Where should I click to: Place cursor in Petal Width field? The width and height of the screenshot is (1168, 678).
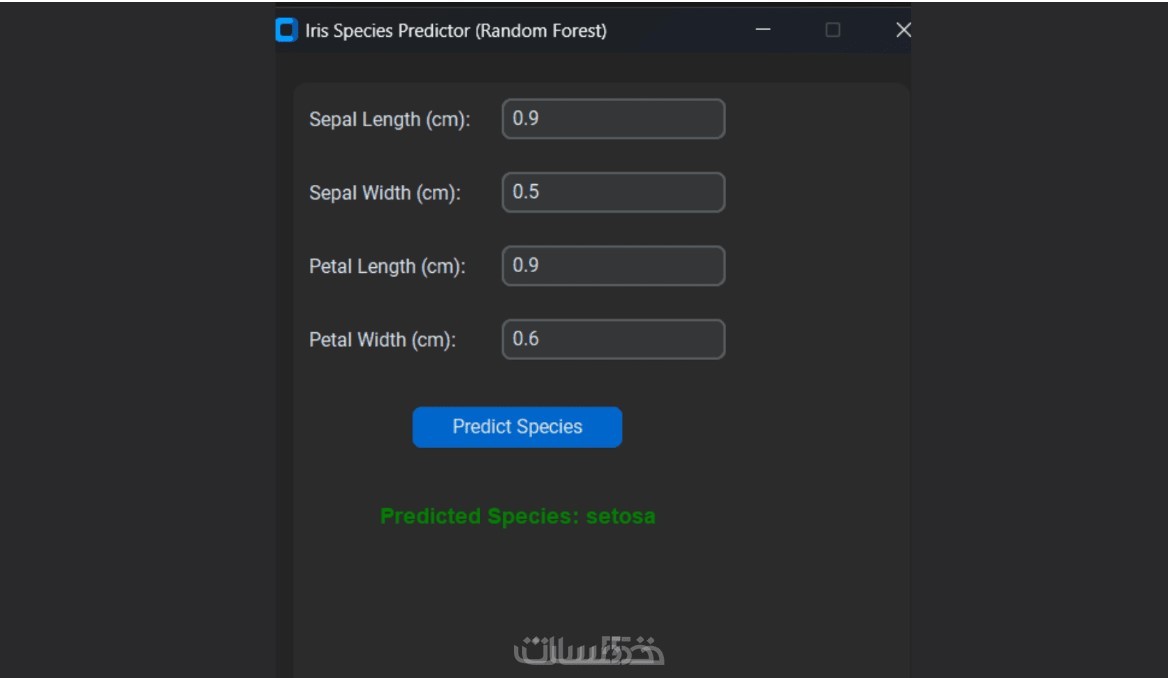tap(613, 339)
